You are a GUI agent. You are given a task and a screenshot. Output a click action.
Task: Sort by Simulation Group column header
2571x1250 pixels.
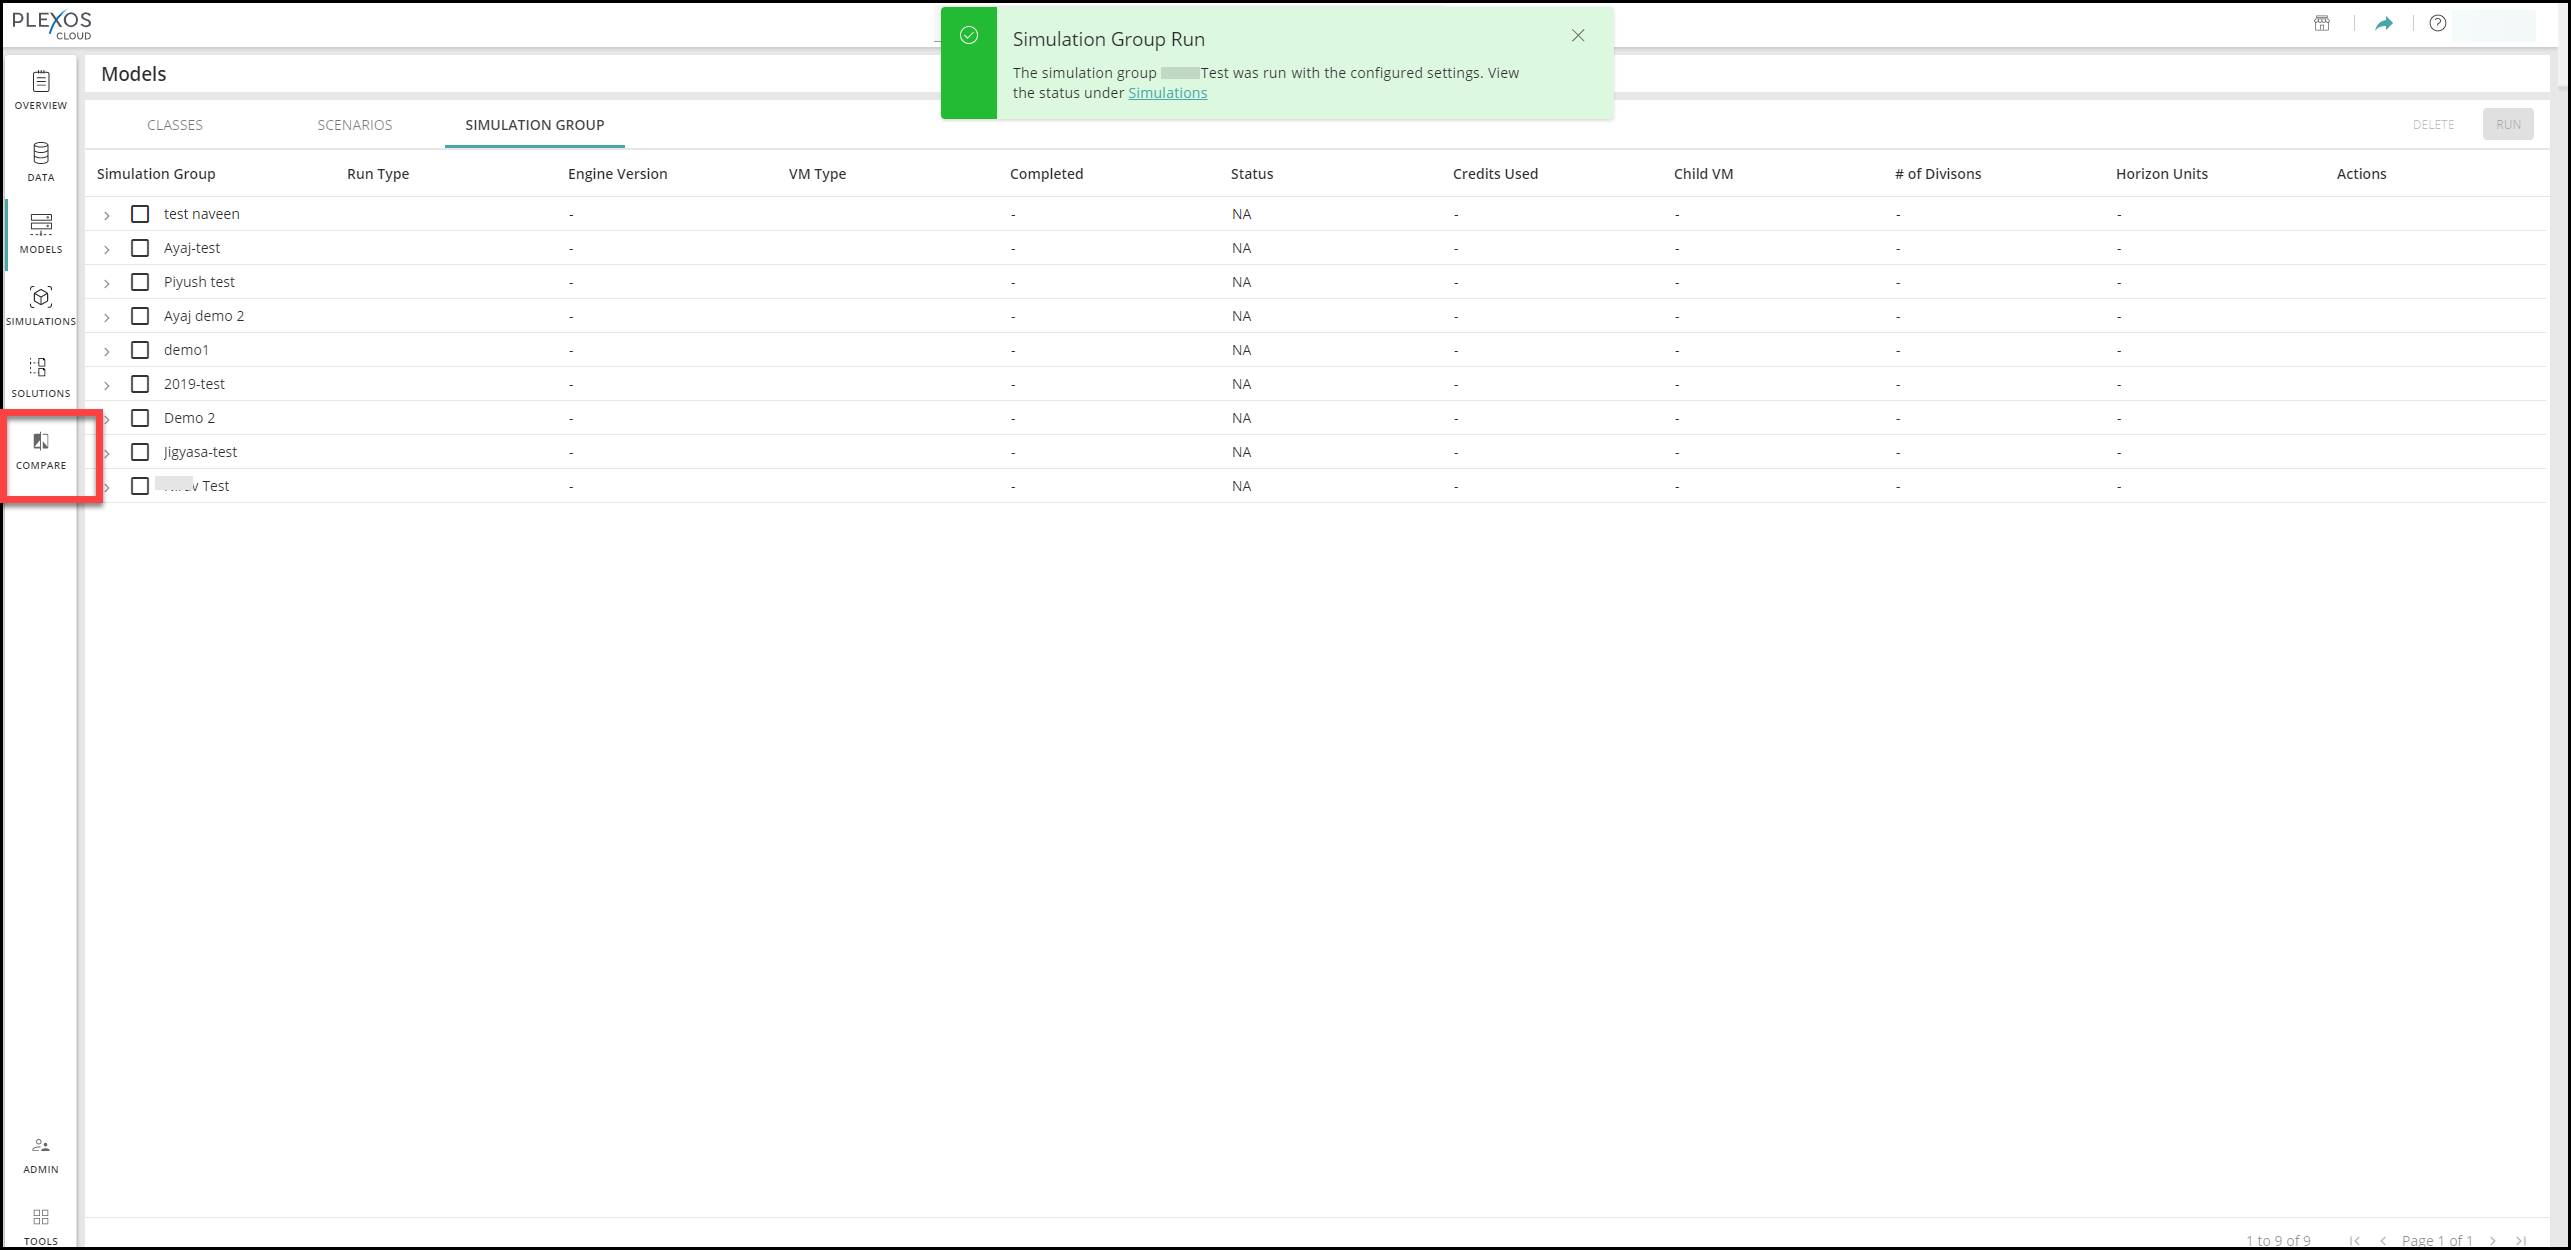[x=156, y=174]
